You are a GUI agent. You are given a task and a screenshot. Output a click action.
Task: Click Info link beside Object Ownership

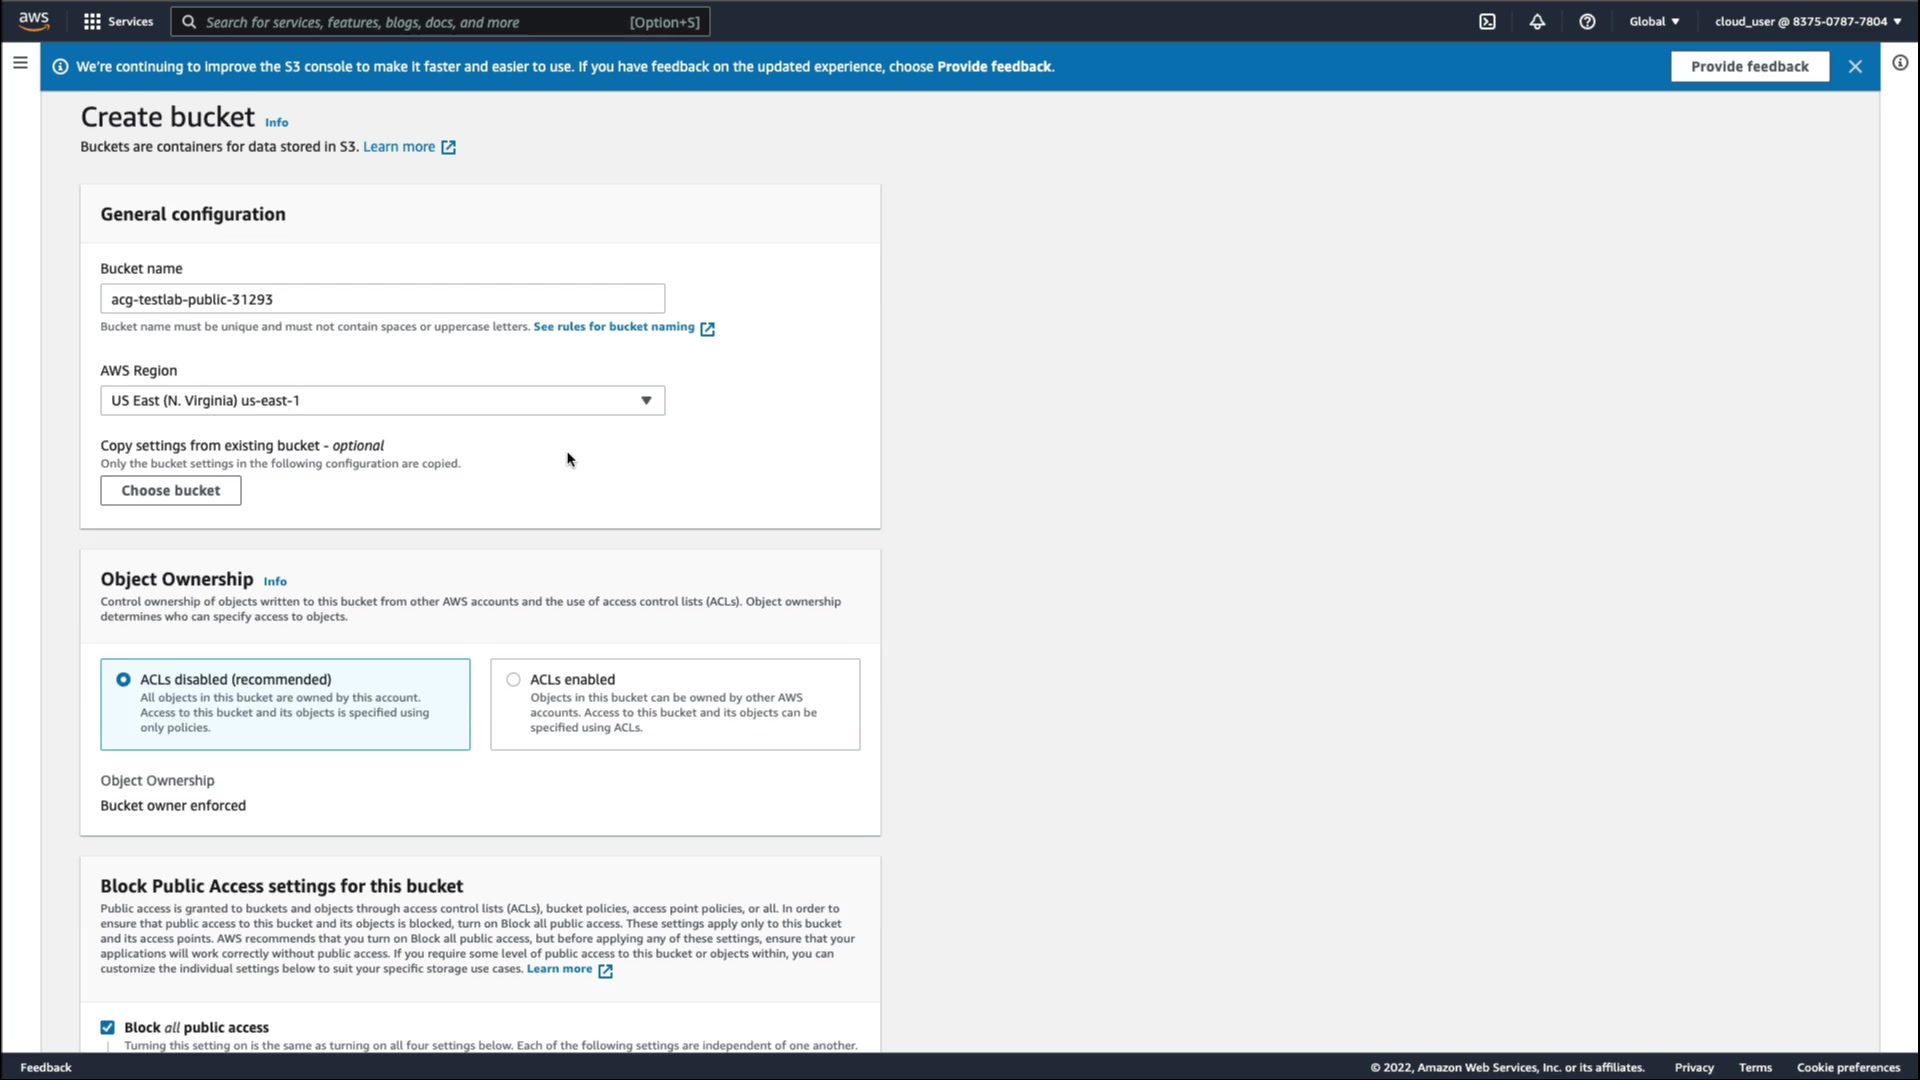pos(275,581)
